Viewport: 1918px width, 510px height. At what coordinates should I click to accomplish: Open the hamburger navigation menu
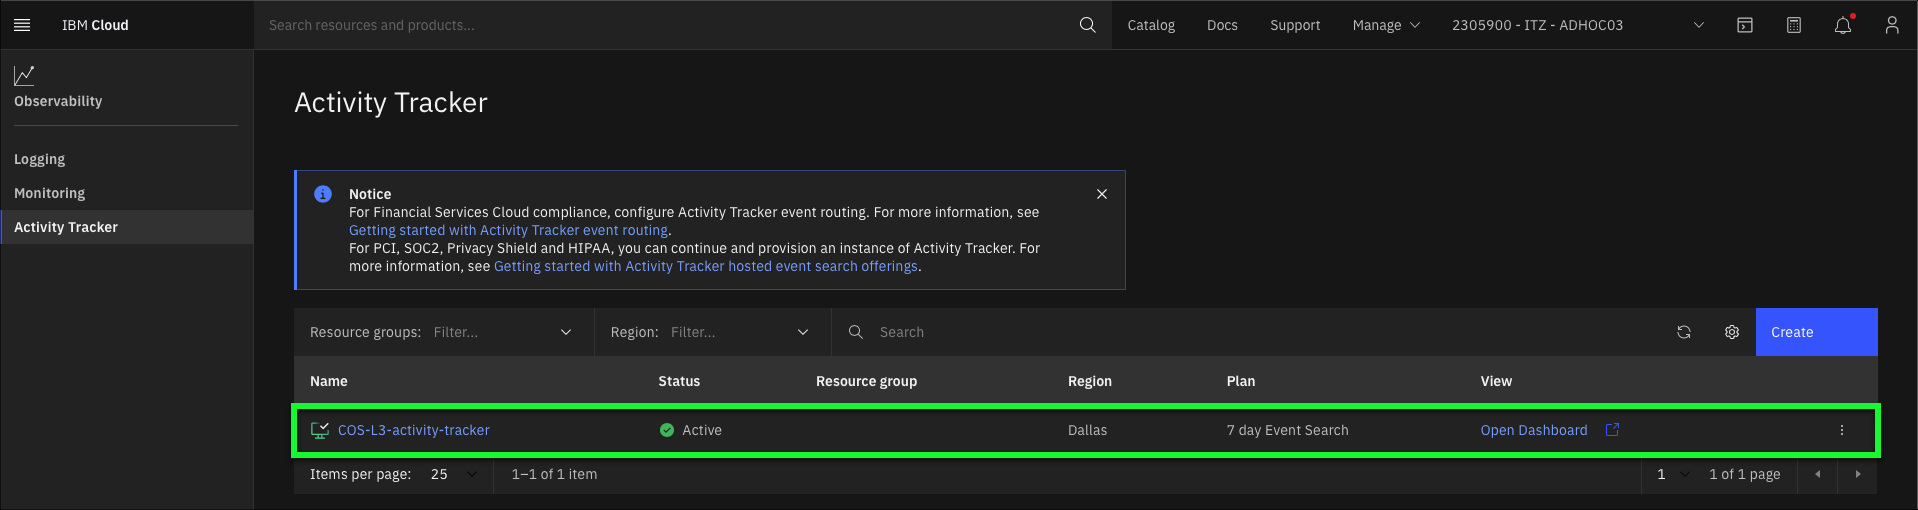click(x=22, y=25)
